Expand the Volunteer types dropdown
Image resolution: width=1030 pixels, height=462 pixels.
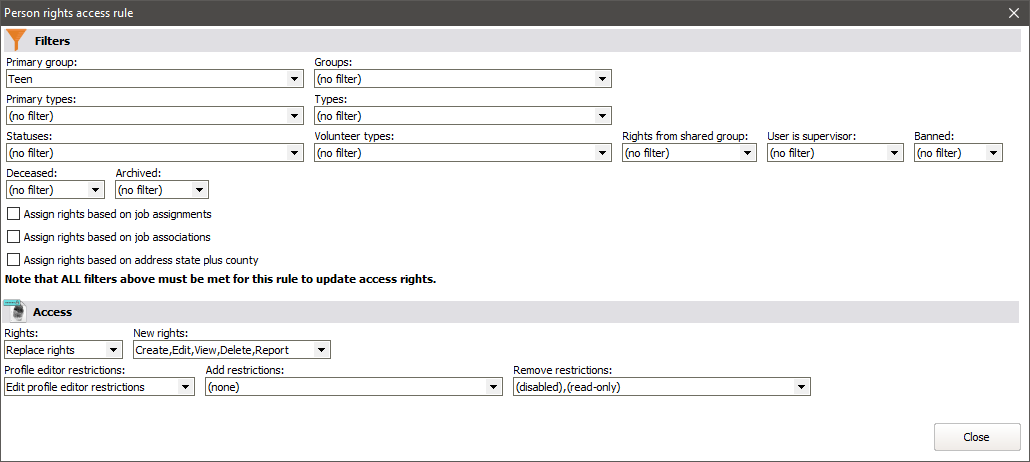pyautogui.click(x=603, y=153)
